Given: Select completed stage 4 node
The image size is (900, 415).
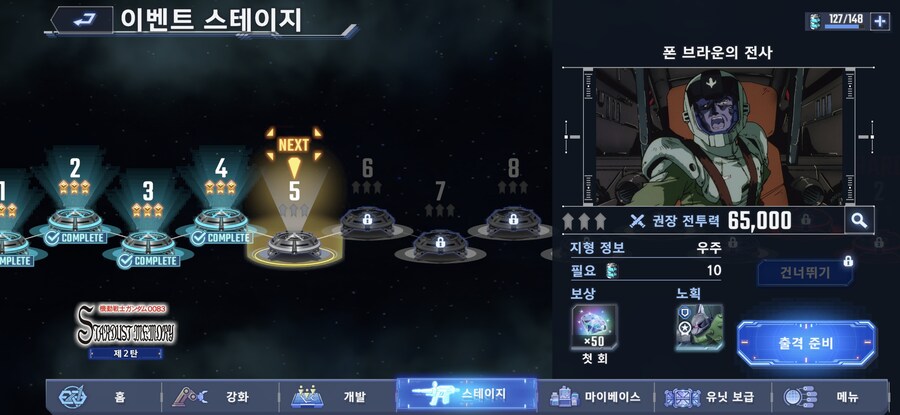Looking at the screenshot, I should tap(222, 220).
